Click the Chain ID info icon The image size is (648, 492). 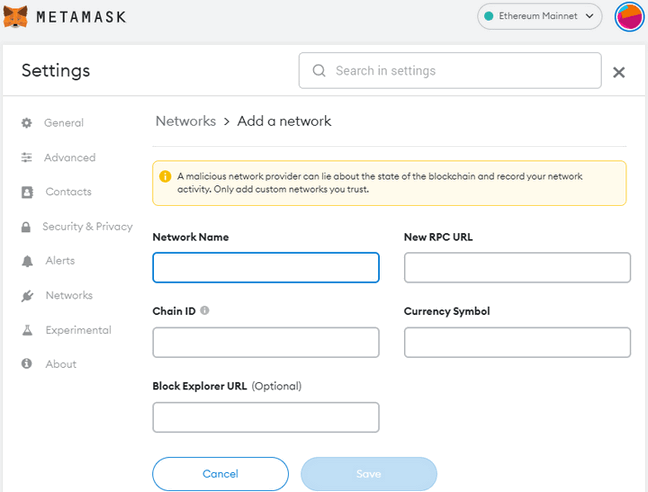(x=205, y=310)
